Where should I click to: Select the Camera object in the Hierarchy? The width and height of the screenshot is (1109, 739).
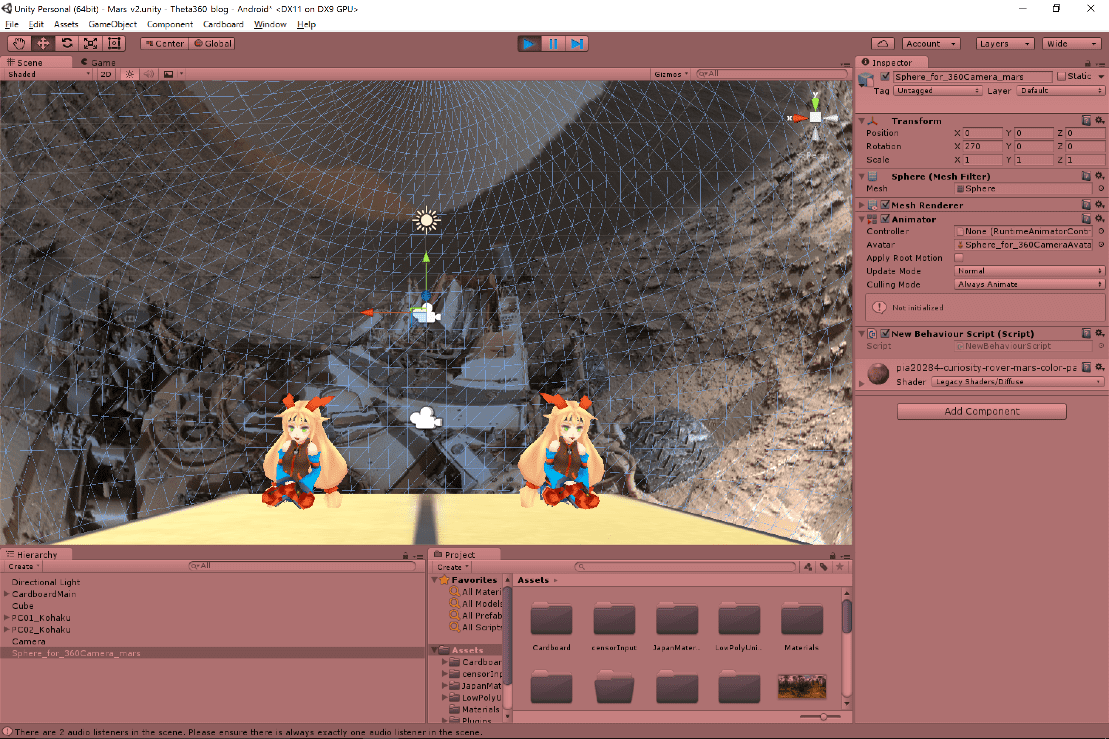[x=28, y=641]
